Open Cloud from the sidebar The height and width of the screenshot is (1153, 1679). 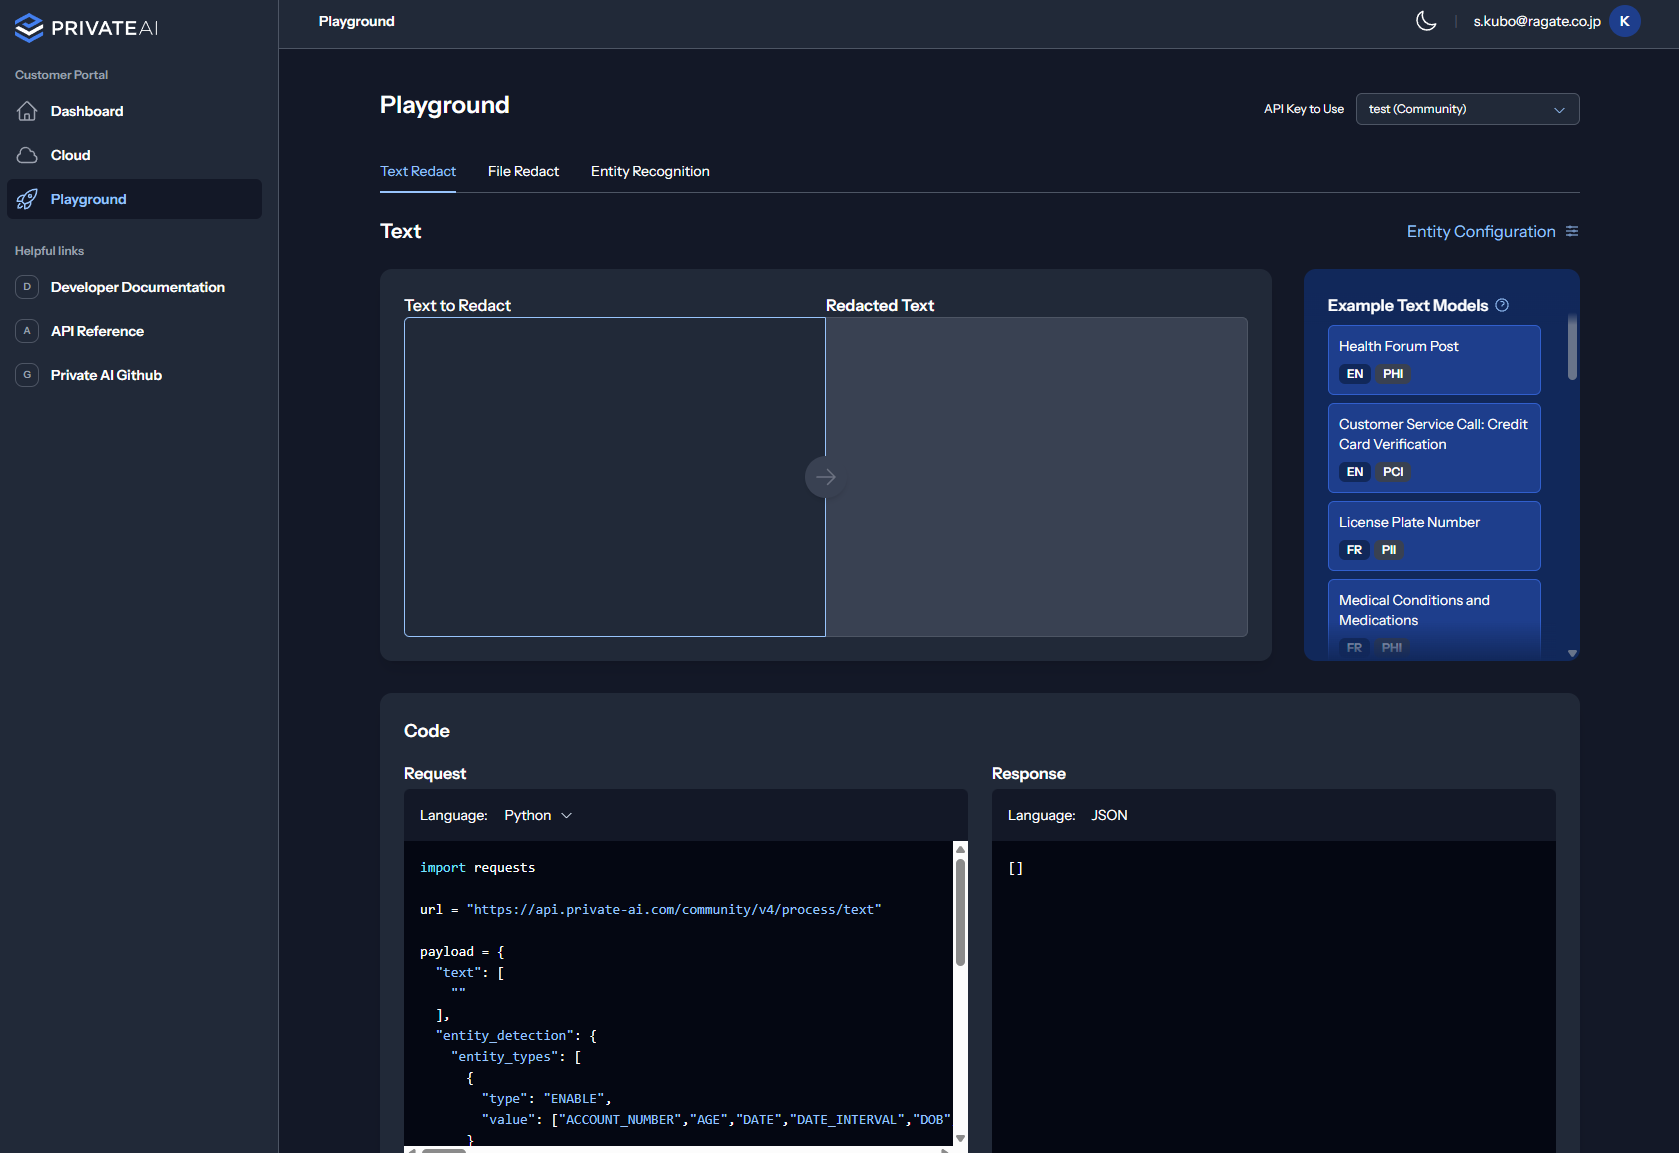click(x=134, y=155)
